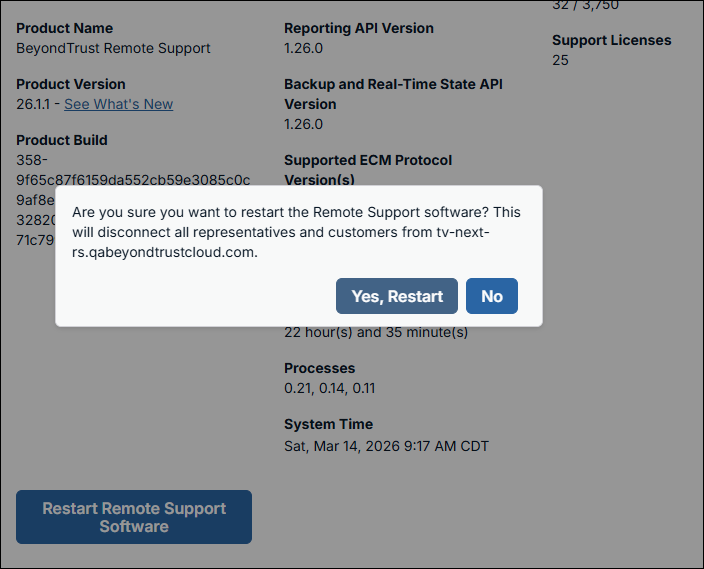Select the Support Licenses value 25

(x=560, y=60)
